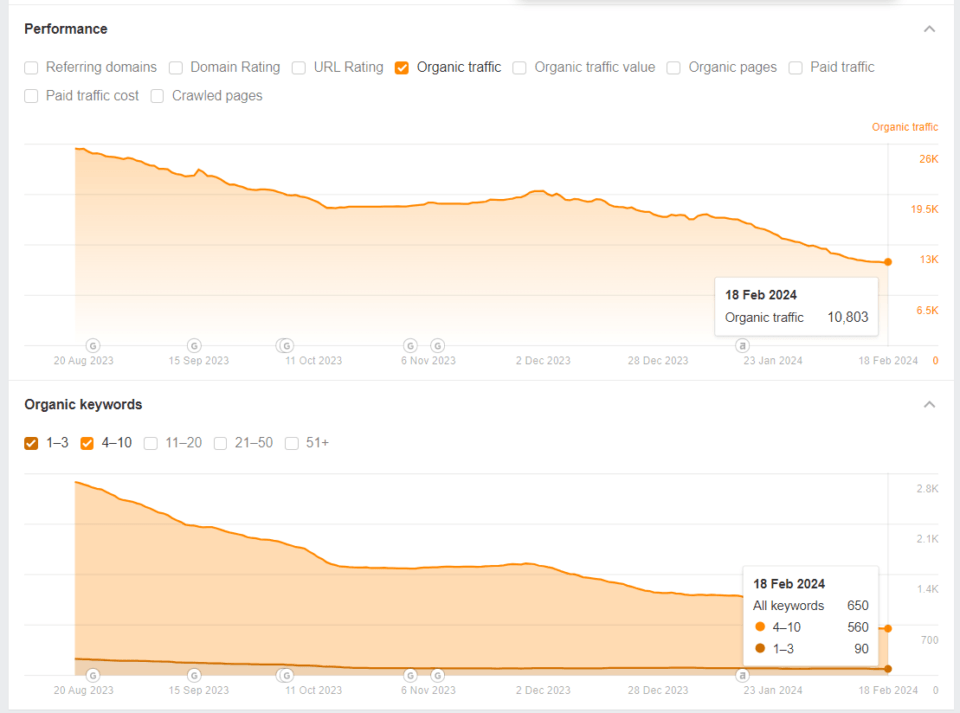Click the 2 Dec 2023 date label in Performance chart
The image size is (960, 713).
click(543, 360)
